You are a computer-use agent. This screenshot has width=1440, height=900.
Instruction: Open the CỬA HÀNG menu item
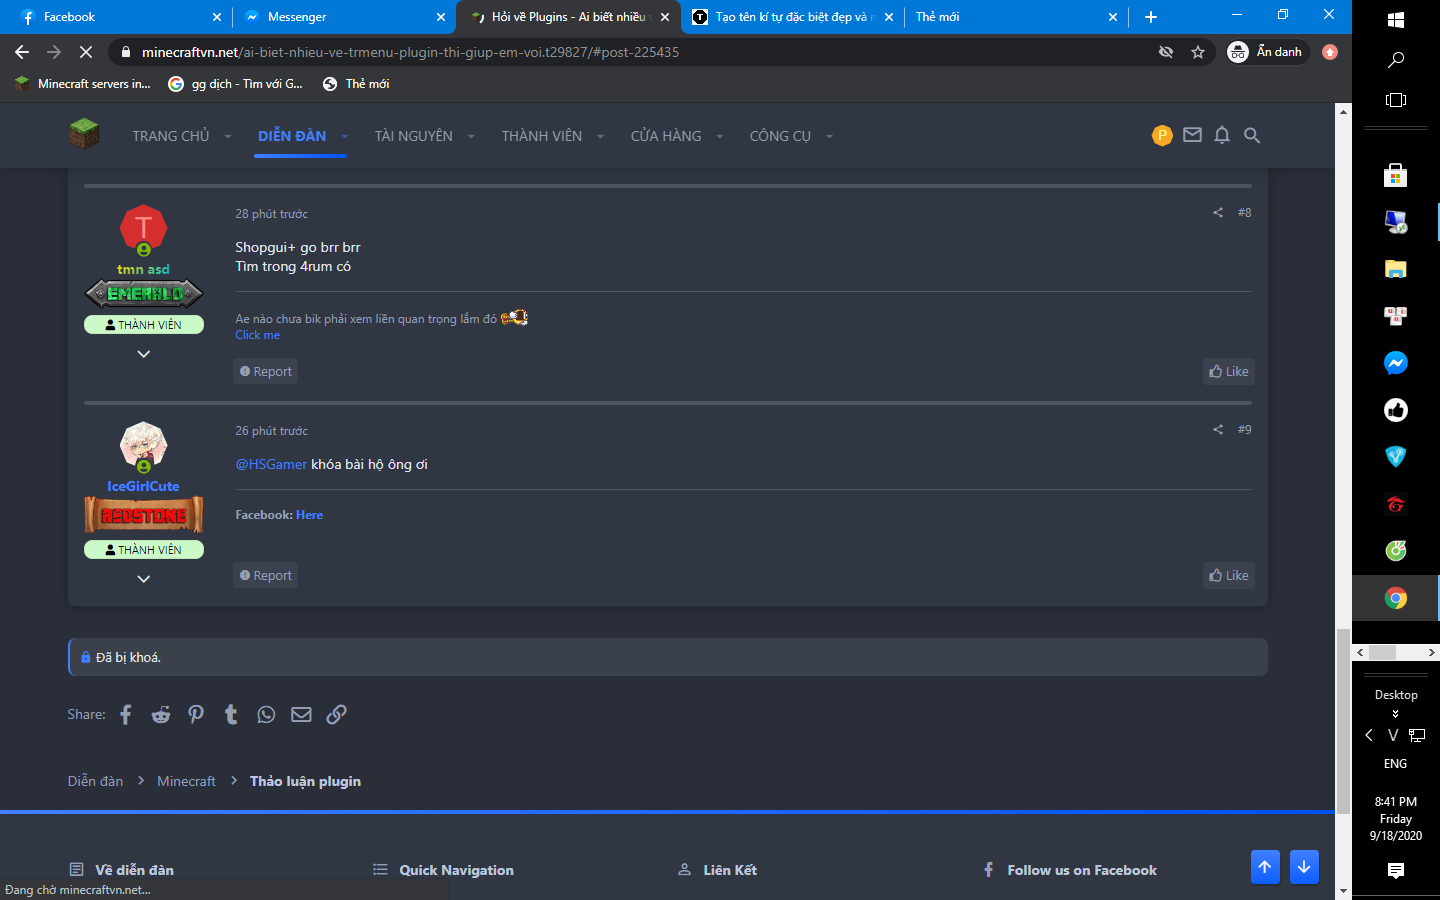[666, 136]
